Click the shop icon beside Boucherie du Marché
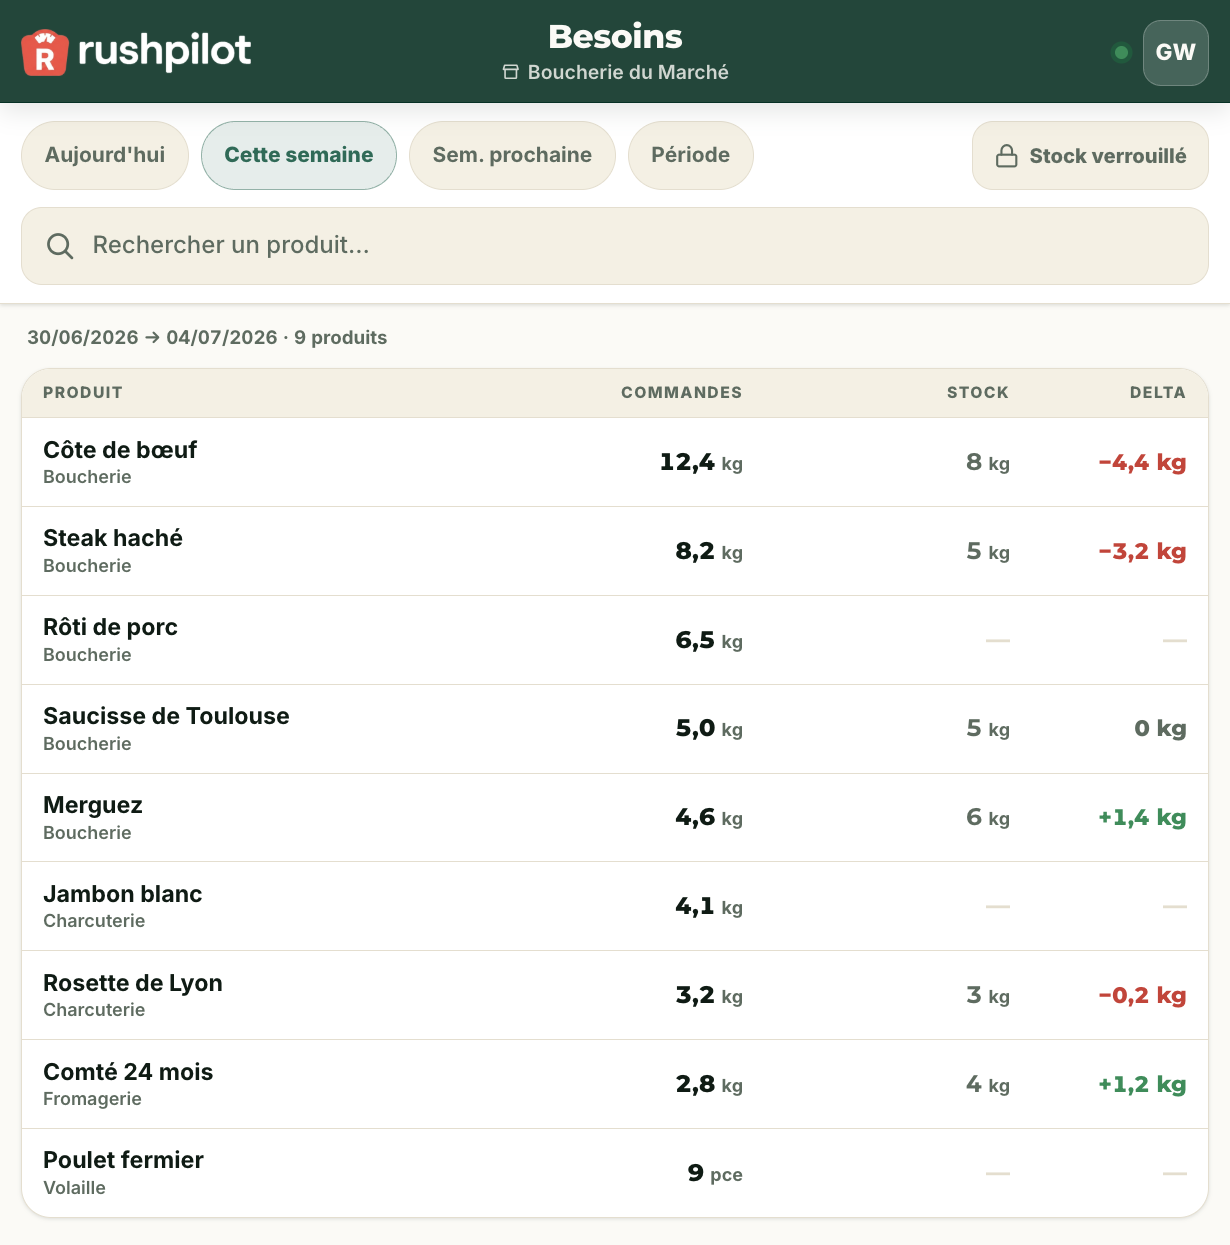 pos(510,72)
